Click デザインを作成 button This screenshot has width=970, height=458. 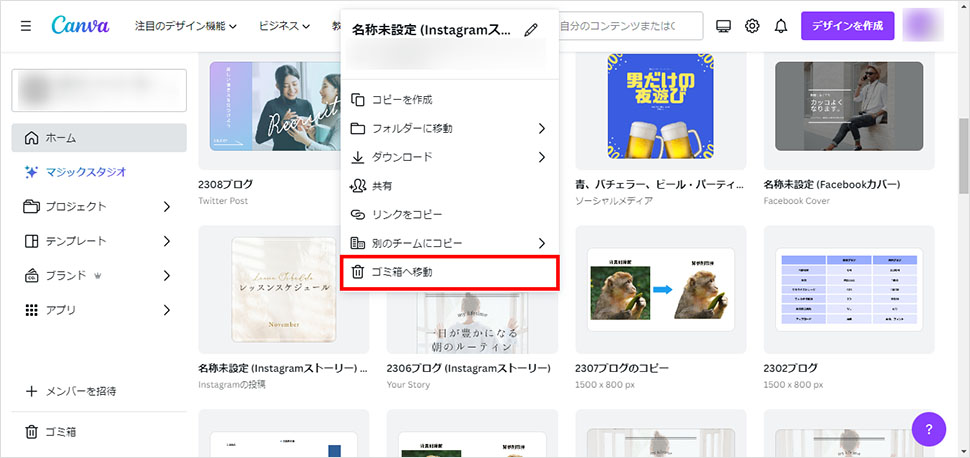[848, 26]
